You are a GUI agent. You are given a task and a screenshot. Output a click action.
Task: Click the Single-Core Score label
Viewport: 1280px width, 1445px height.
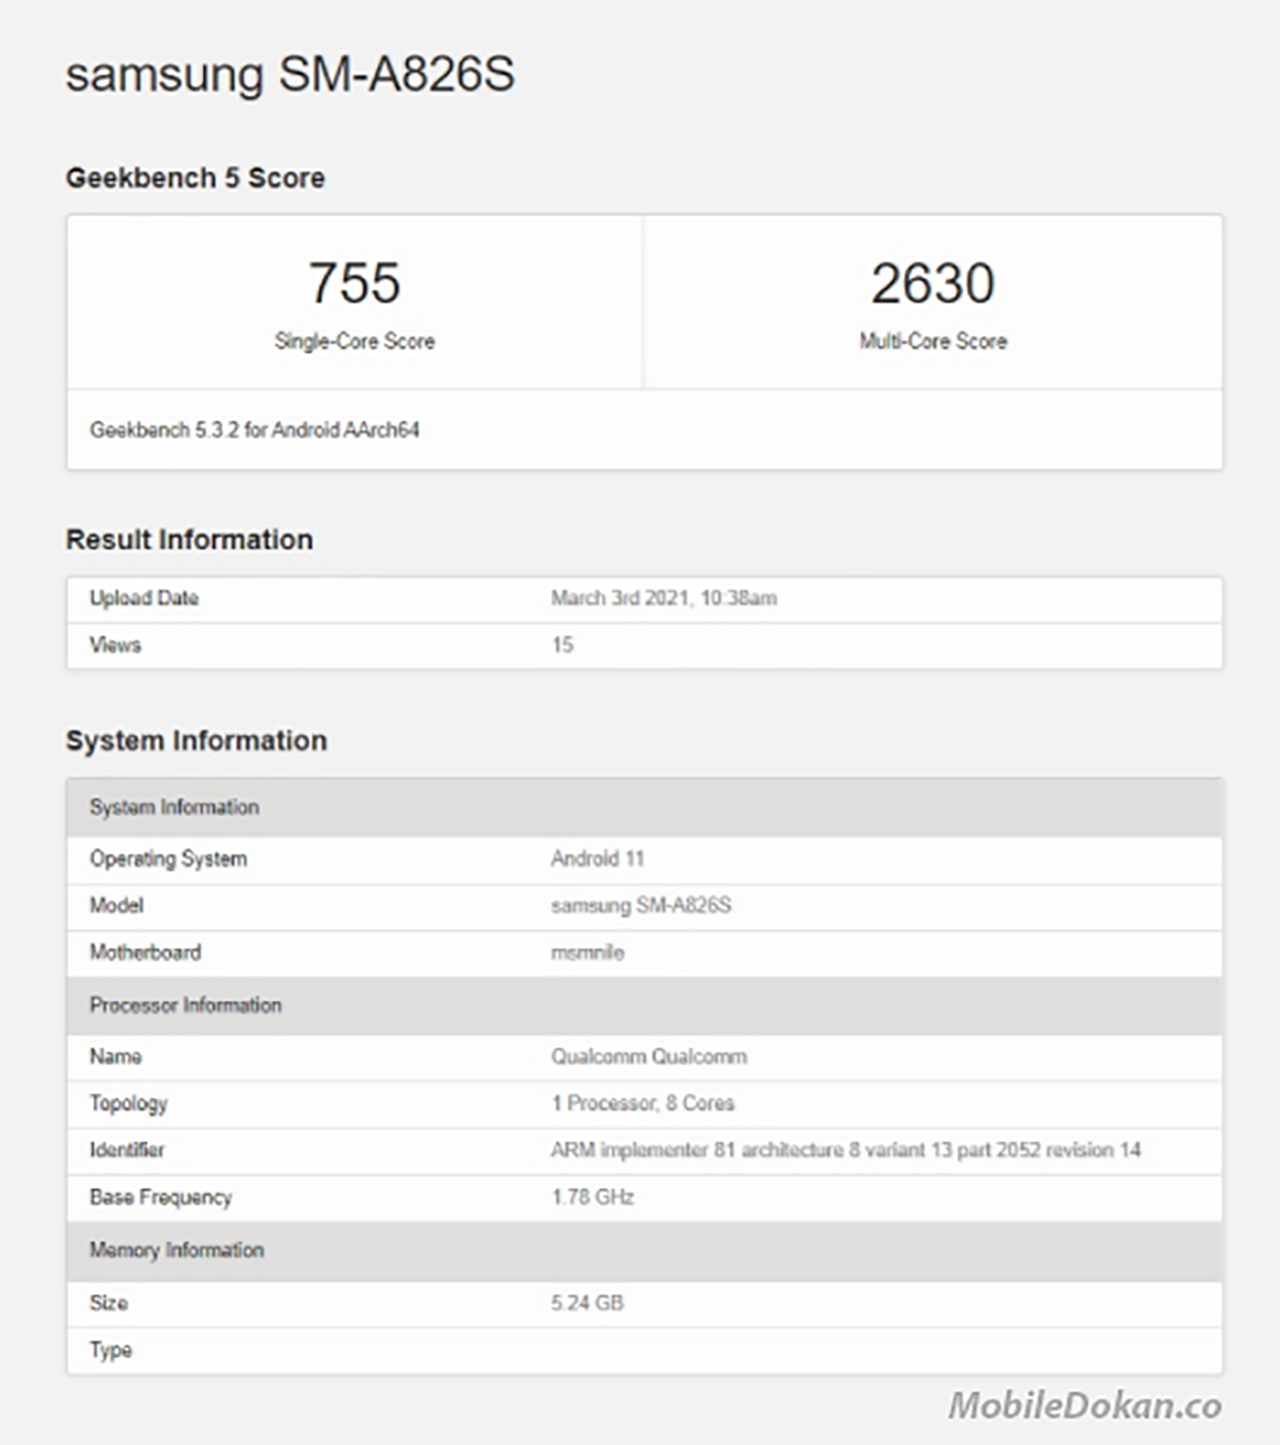pyautogui.click(x=354, y=341)
